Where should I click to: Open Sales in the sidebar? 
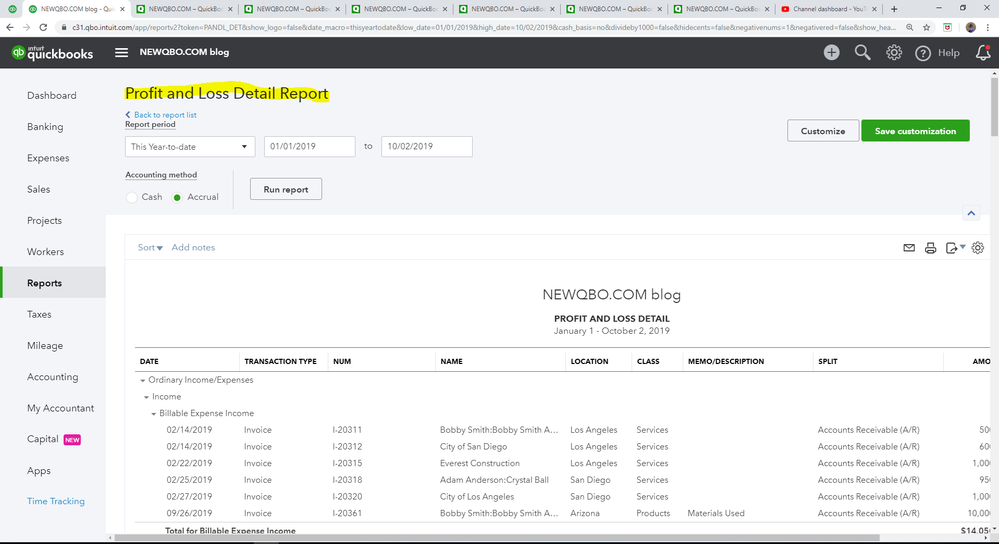point(38,189)
